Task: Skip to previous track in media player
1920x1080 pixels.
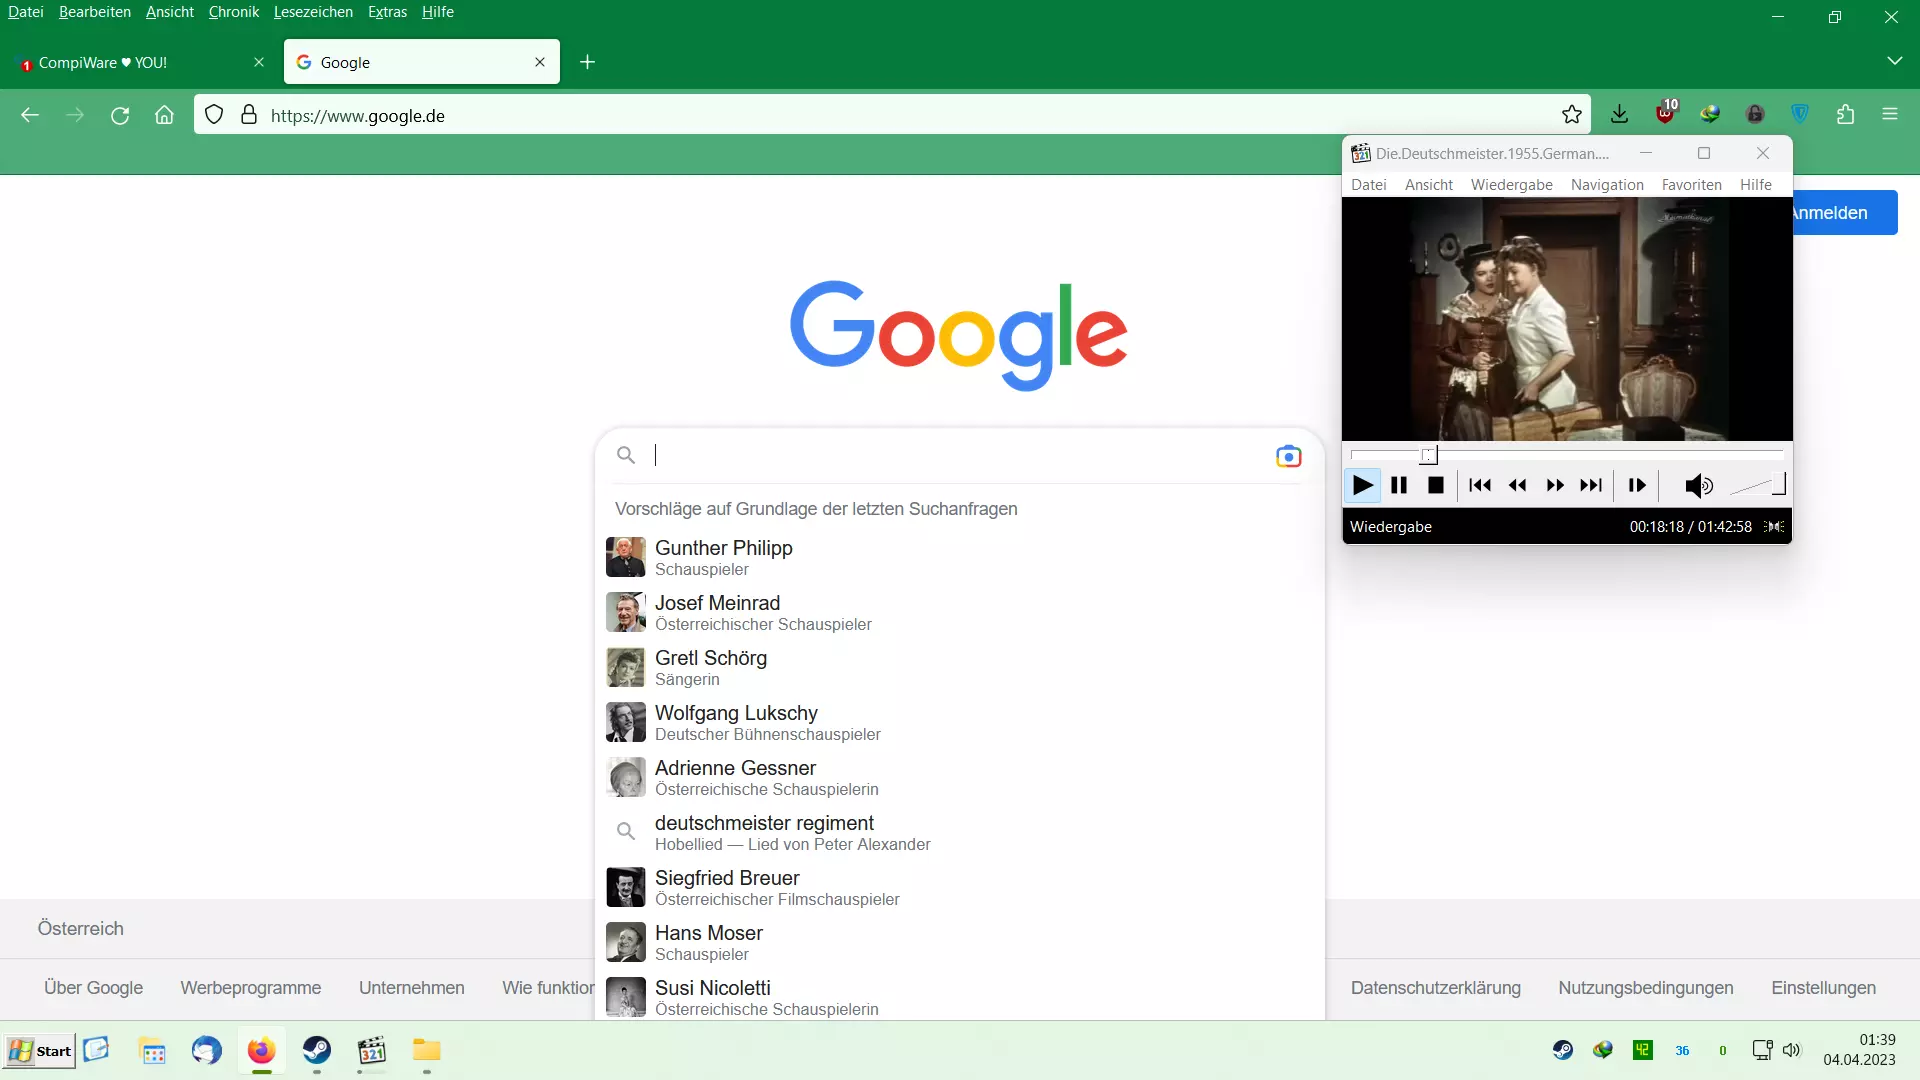Action: (x=1480, y=486)
